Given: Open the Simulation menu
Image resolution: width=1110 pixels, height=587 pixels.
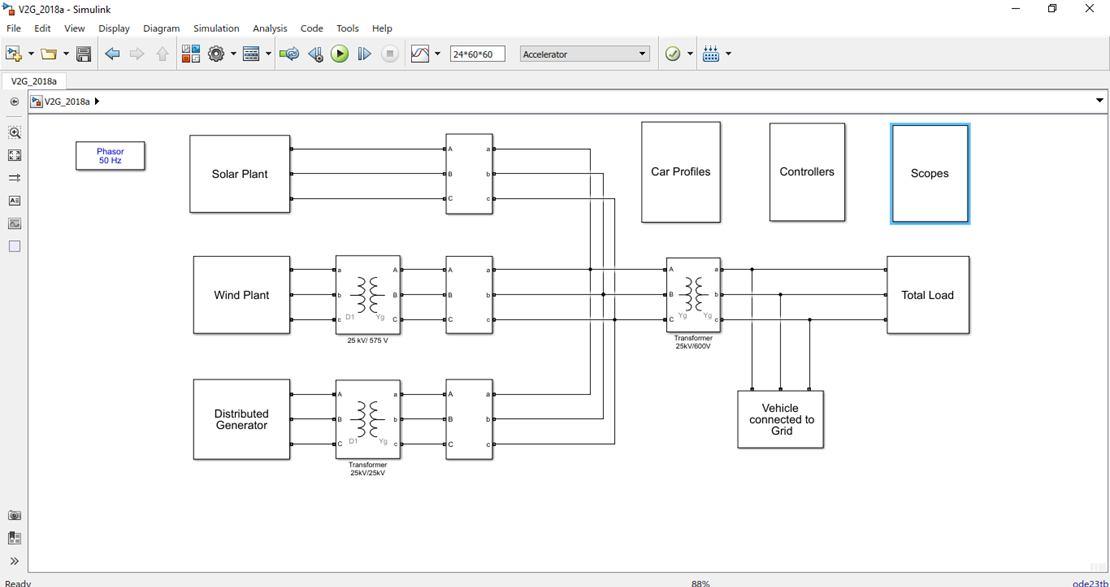Looking at the screenshot, I should point(216,28).
